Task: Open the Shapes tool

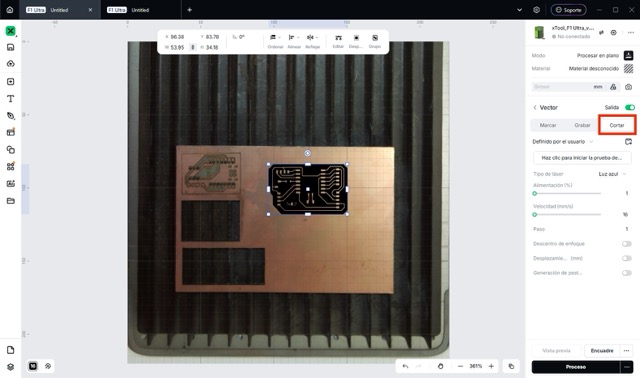Action: [11, 150]
